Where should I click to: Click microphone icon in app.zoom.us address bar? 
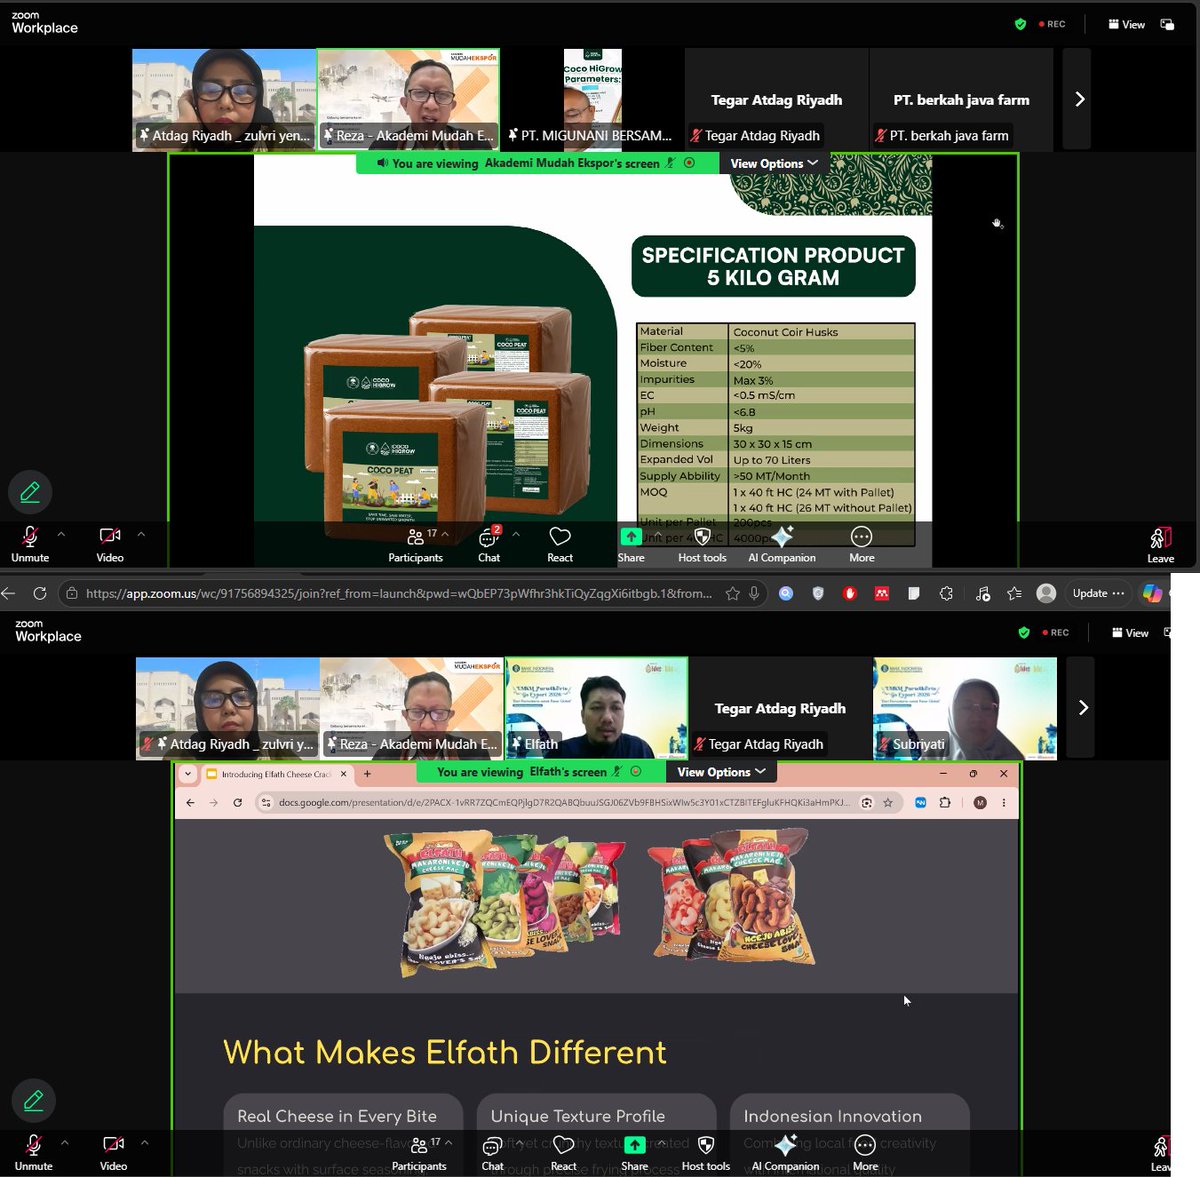754,593
